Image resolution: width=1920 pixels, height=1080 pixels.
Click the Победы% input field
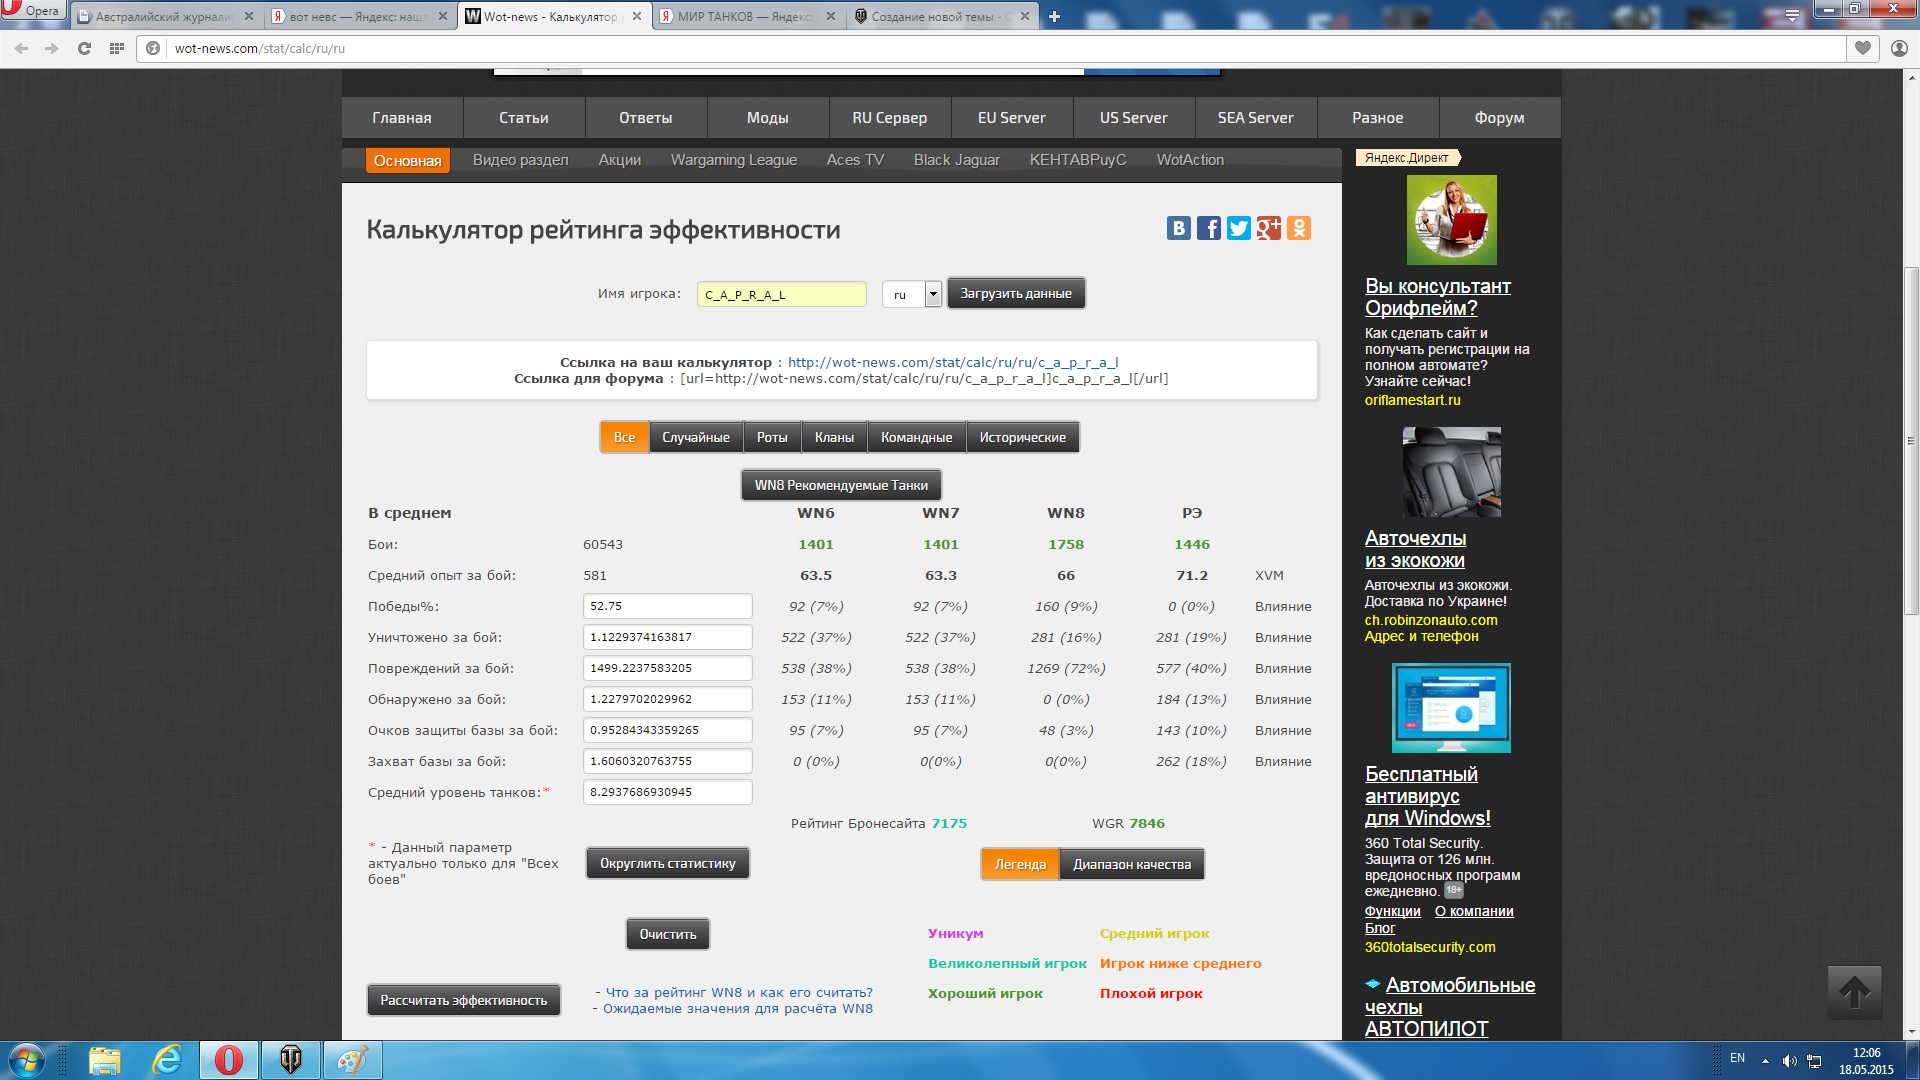click(x=667, y=607)
